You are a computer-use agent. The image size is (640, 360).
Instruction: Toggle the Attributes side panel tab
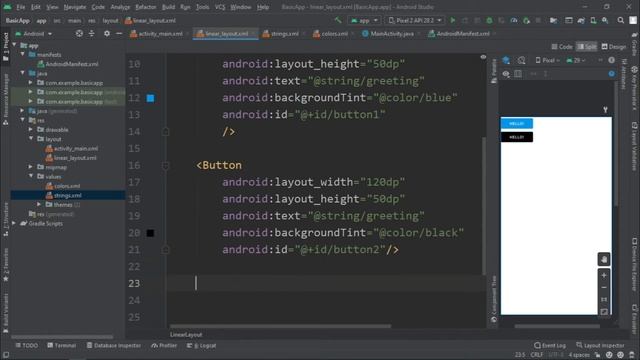[624, 74]
